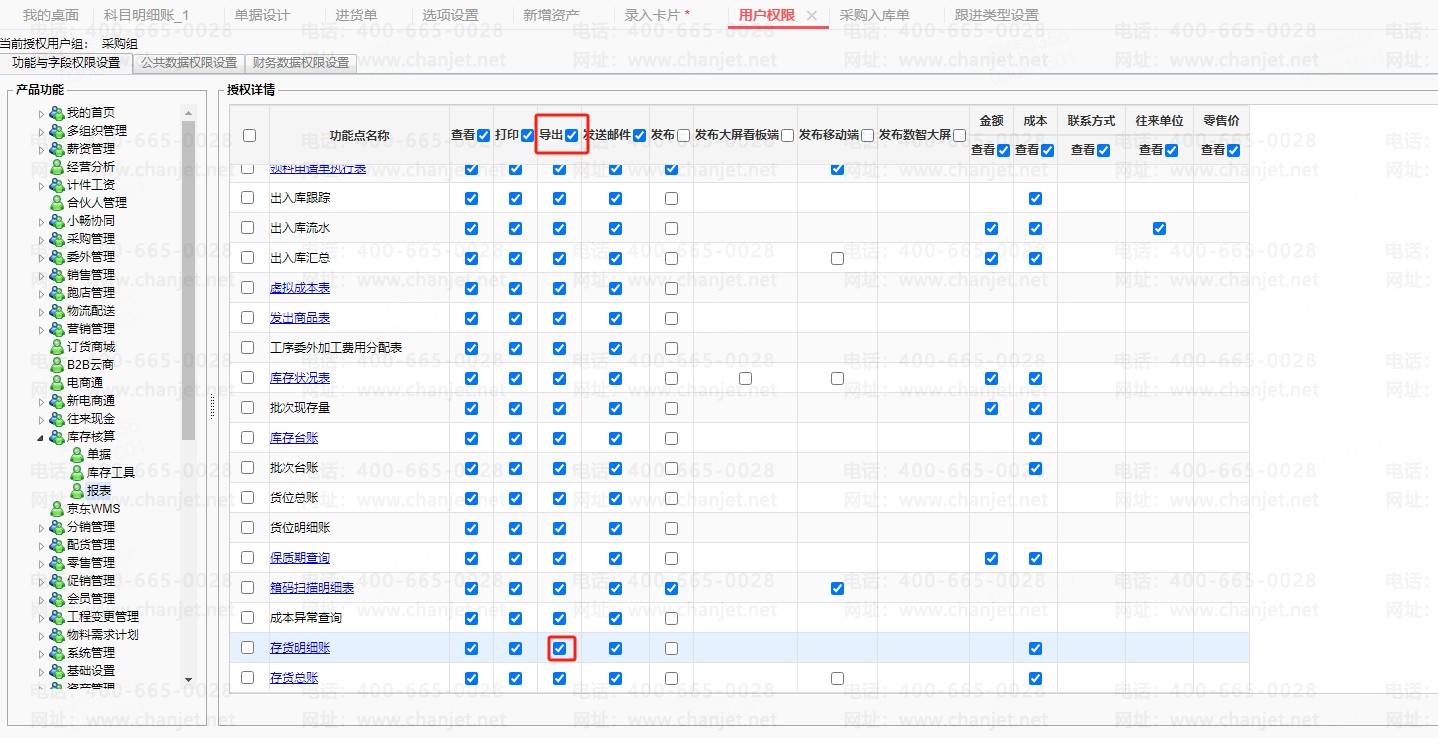Screen dimensions: 1438x738
Task: Enable 发布大屏看板端 header checkbox
Action: pos(788,136)
